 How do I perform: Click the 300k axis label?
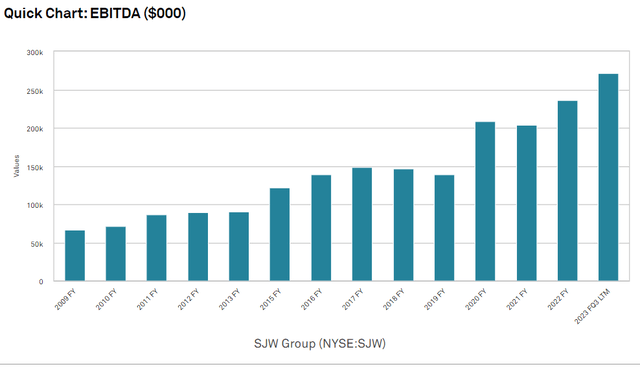[35, 53]
